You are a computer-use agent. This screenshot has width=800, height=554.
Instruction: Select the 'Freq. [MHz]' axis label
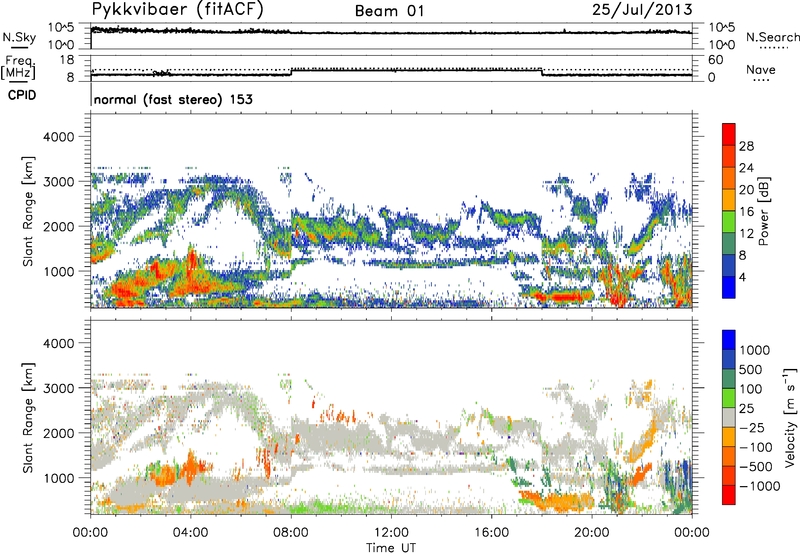18,67
